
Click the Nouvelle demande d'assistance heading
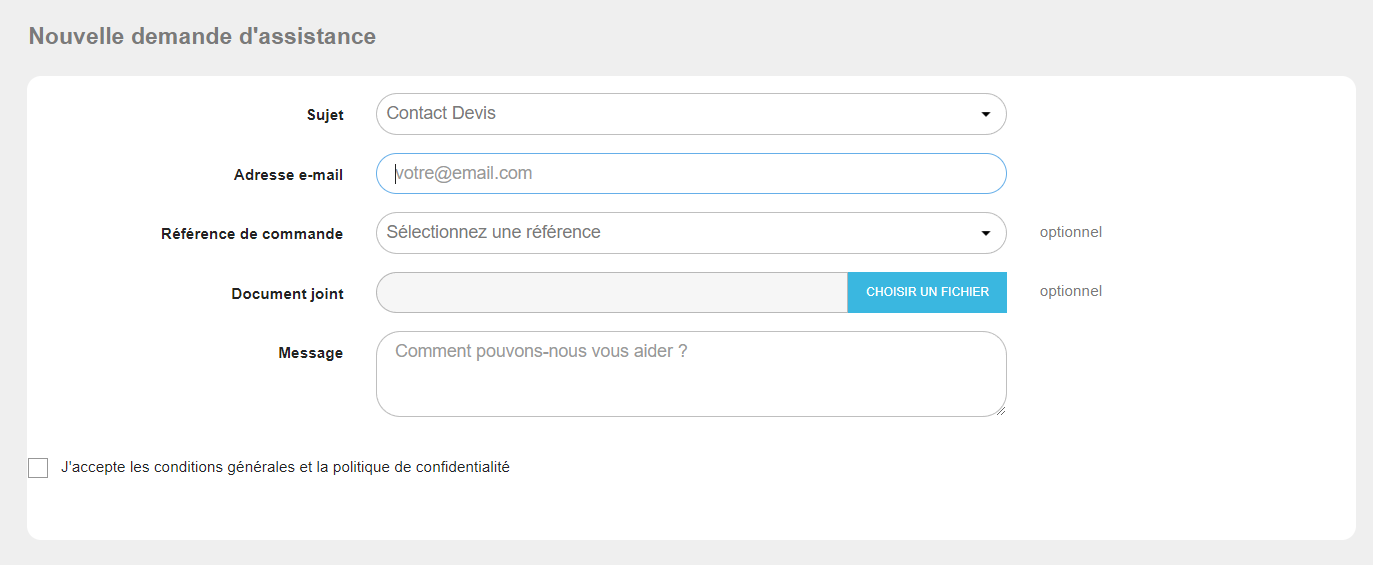pyautogui.click(x=202, y=37)
